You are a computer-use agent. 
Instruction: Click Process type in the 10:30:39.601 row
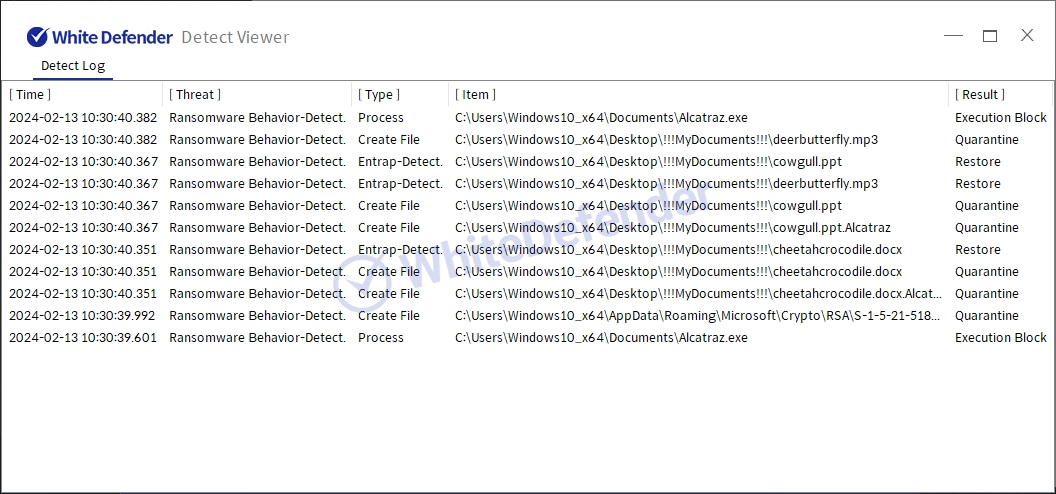pyautogui.click(x=381, y=338)
